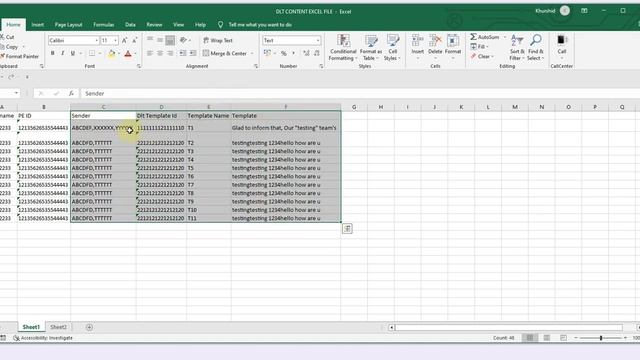Click the formula bar showing Sender
Image resolution: width=640 pixels, height=360 pixels.
[360, 93]
